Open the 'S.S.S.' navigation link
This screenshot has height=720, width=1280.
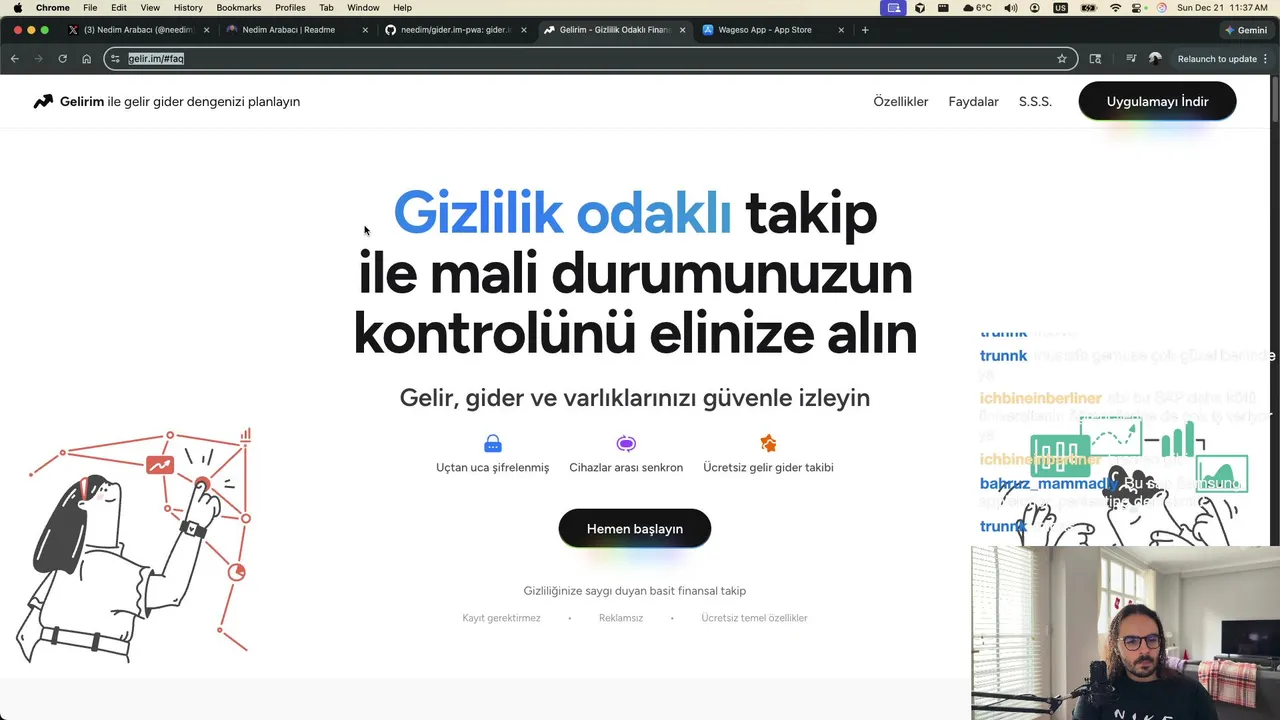(1035, 101)
